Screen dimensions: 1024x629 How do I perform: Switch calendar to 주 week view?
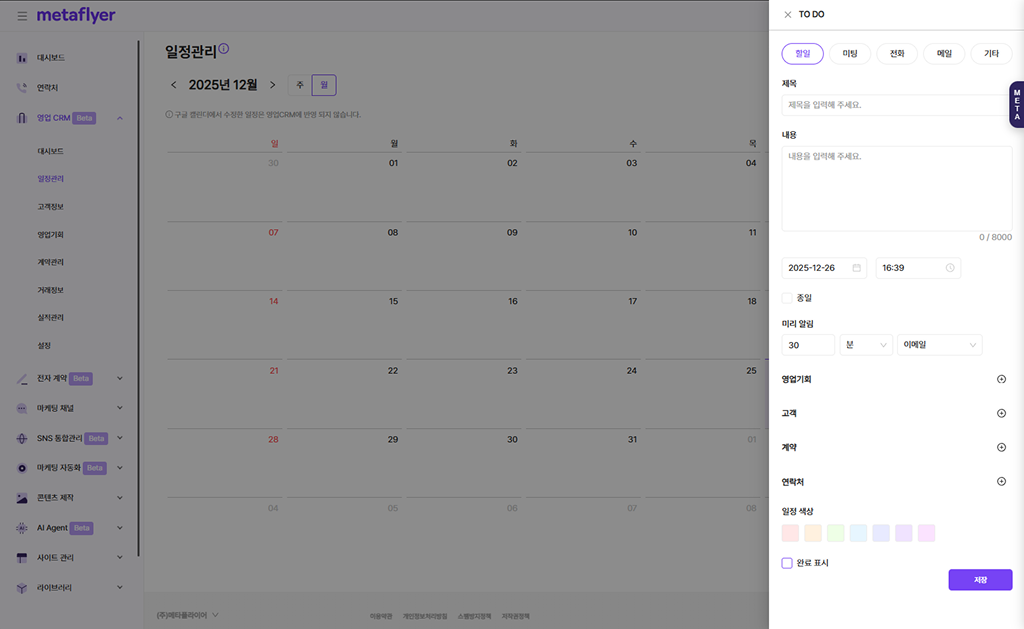(300, 85)
